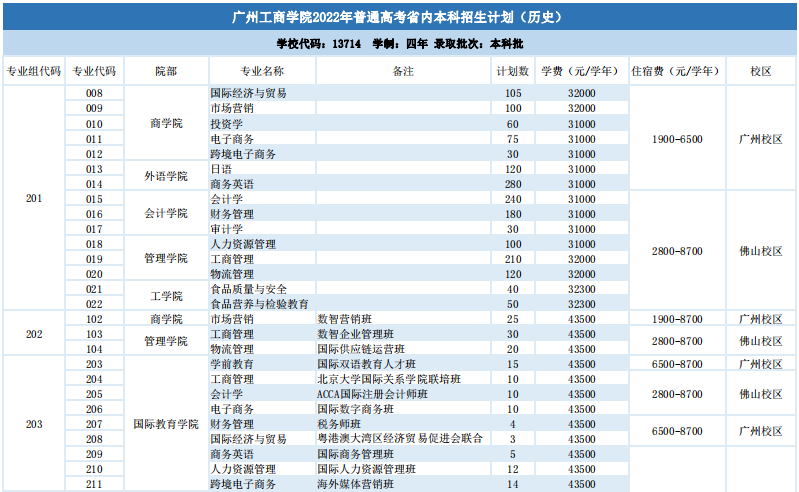The width and height of the screenshot is (799, 492).
Task: Click the note 数智企业管理班
Action: 356,334
